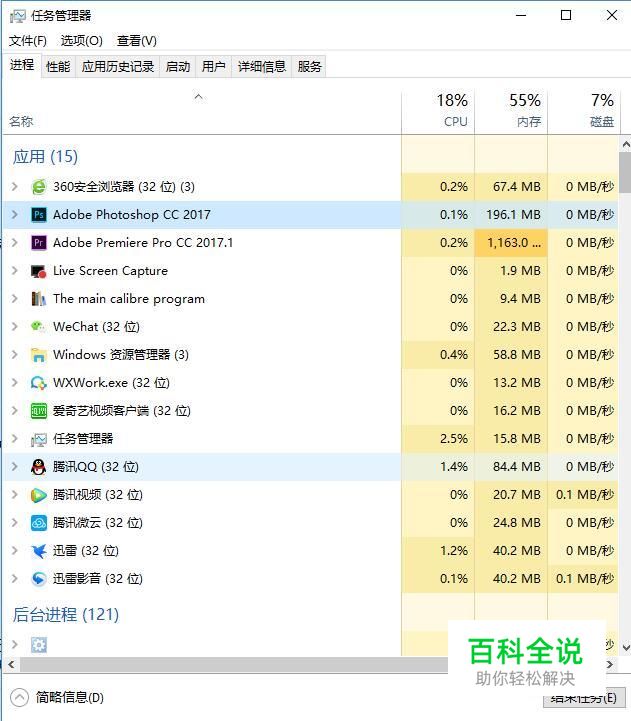Open the 文件(F) menu
This screenshot has width=631, height=721.
tap(28, 41)
